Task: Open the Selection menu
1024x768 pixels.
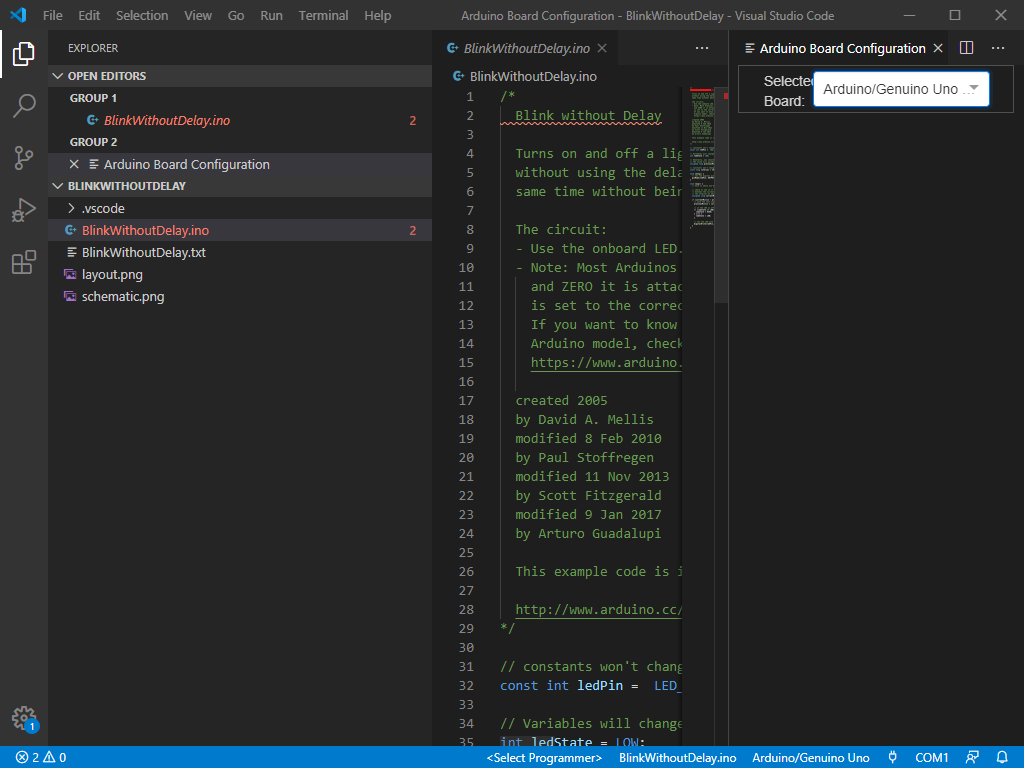Action: tap(142, 15)
